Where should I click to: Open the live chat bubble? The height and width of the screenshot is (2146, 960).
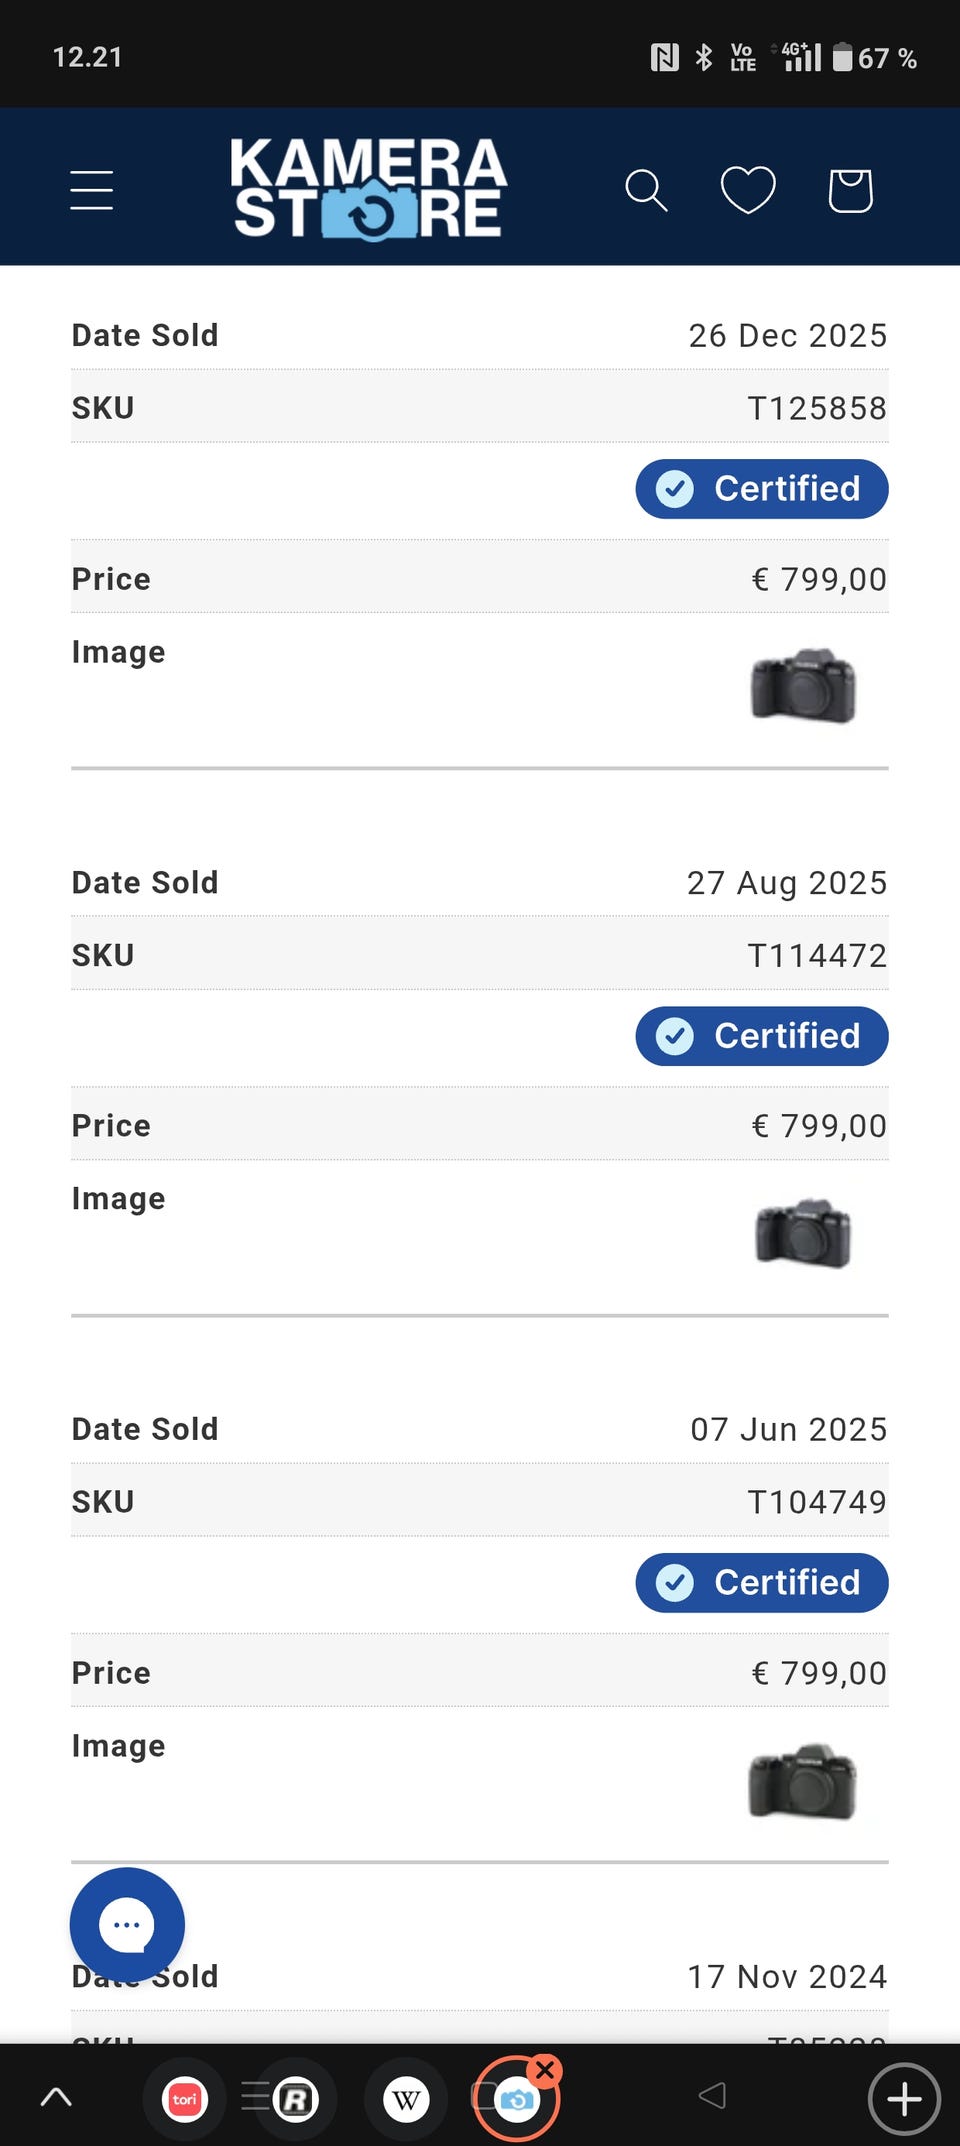click(x=127, y=1925)
